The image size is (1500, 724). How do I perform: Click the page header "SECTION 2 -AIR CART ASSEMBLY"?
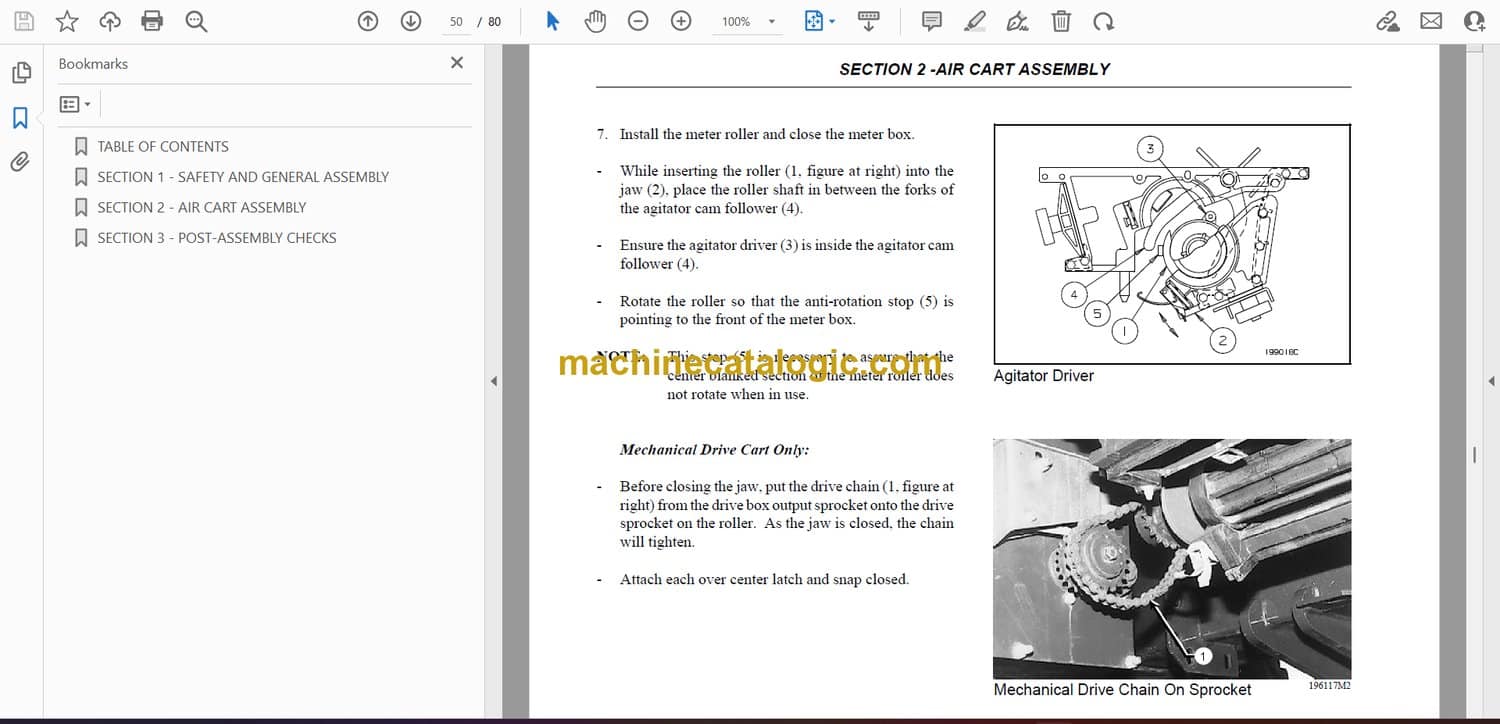(975, 69)
